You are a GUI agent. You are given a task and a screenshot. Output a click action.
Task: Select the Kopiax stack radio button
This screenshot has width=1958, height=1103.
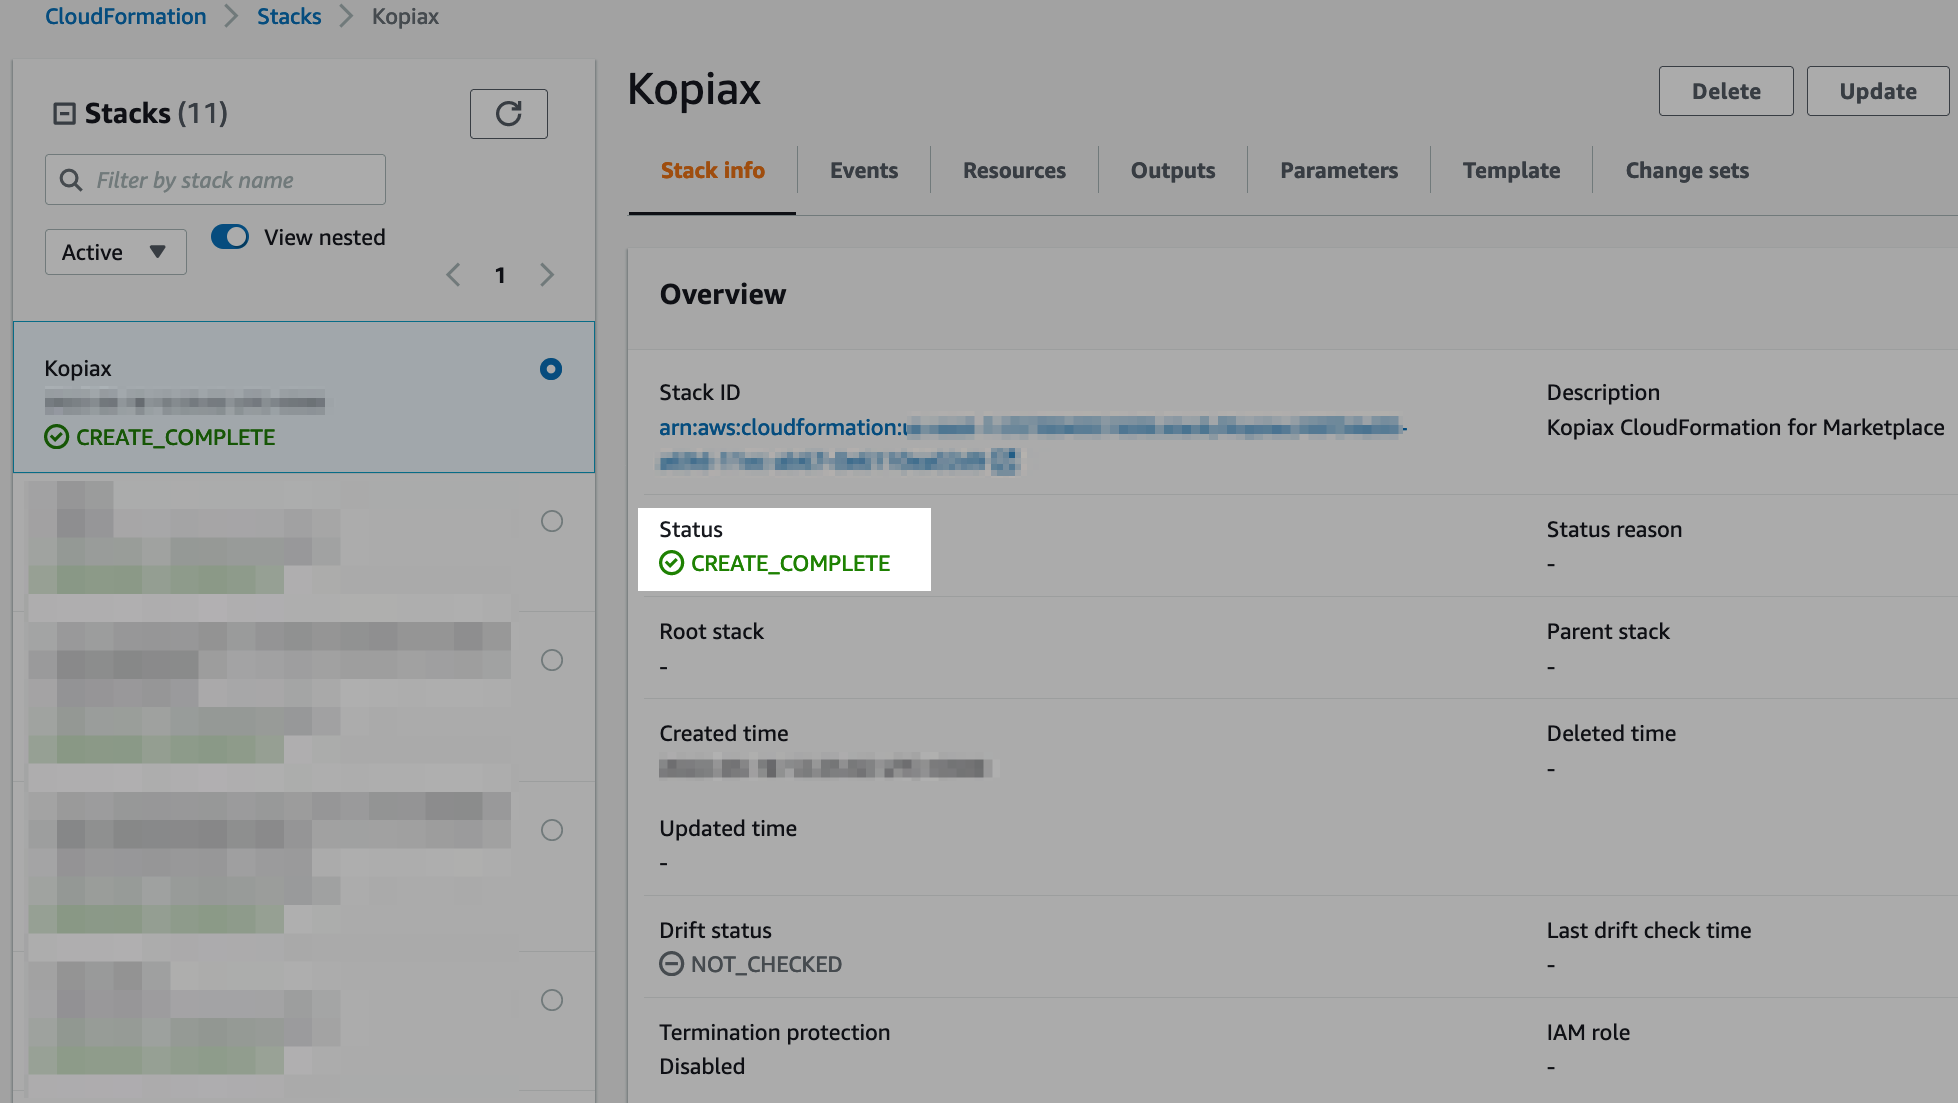tap(551, 370)
